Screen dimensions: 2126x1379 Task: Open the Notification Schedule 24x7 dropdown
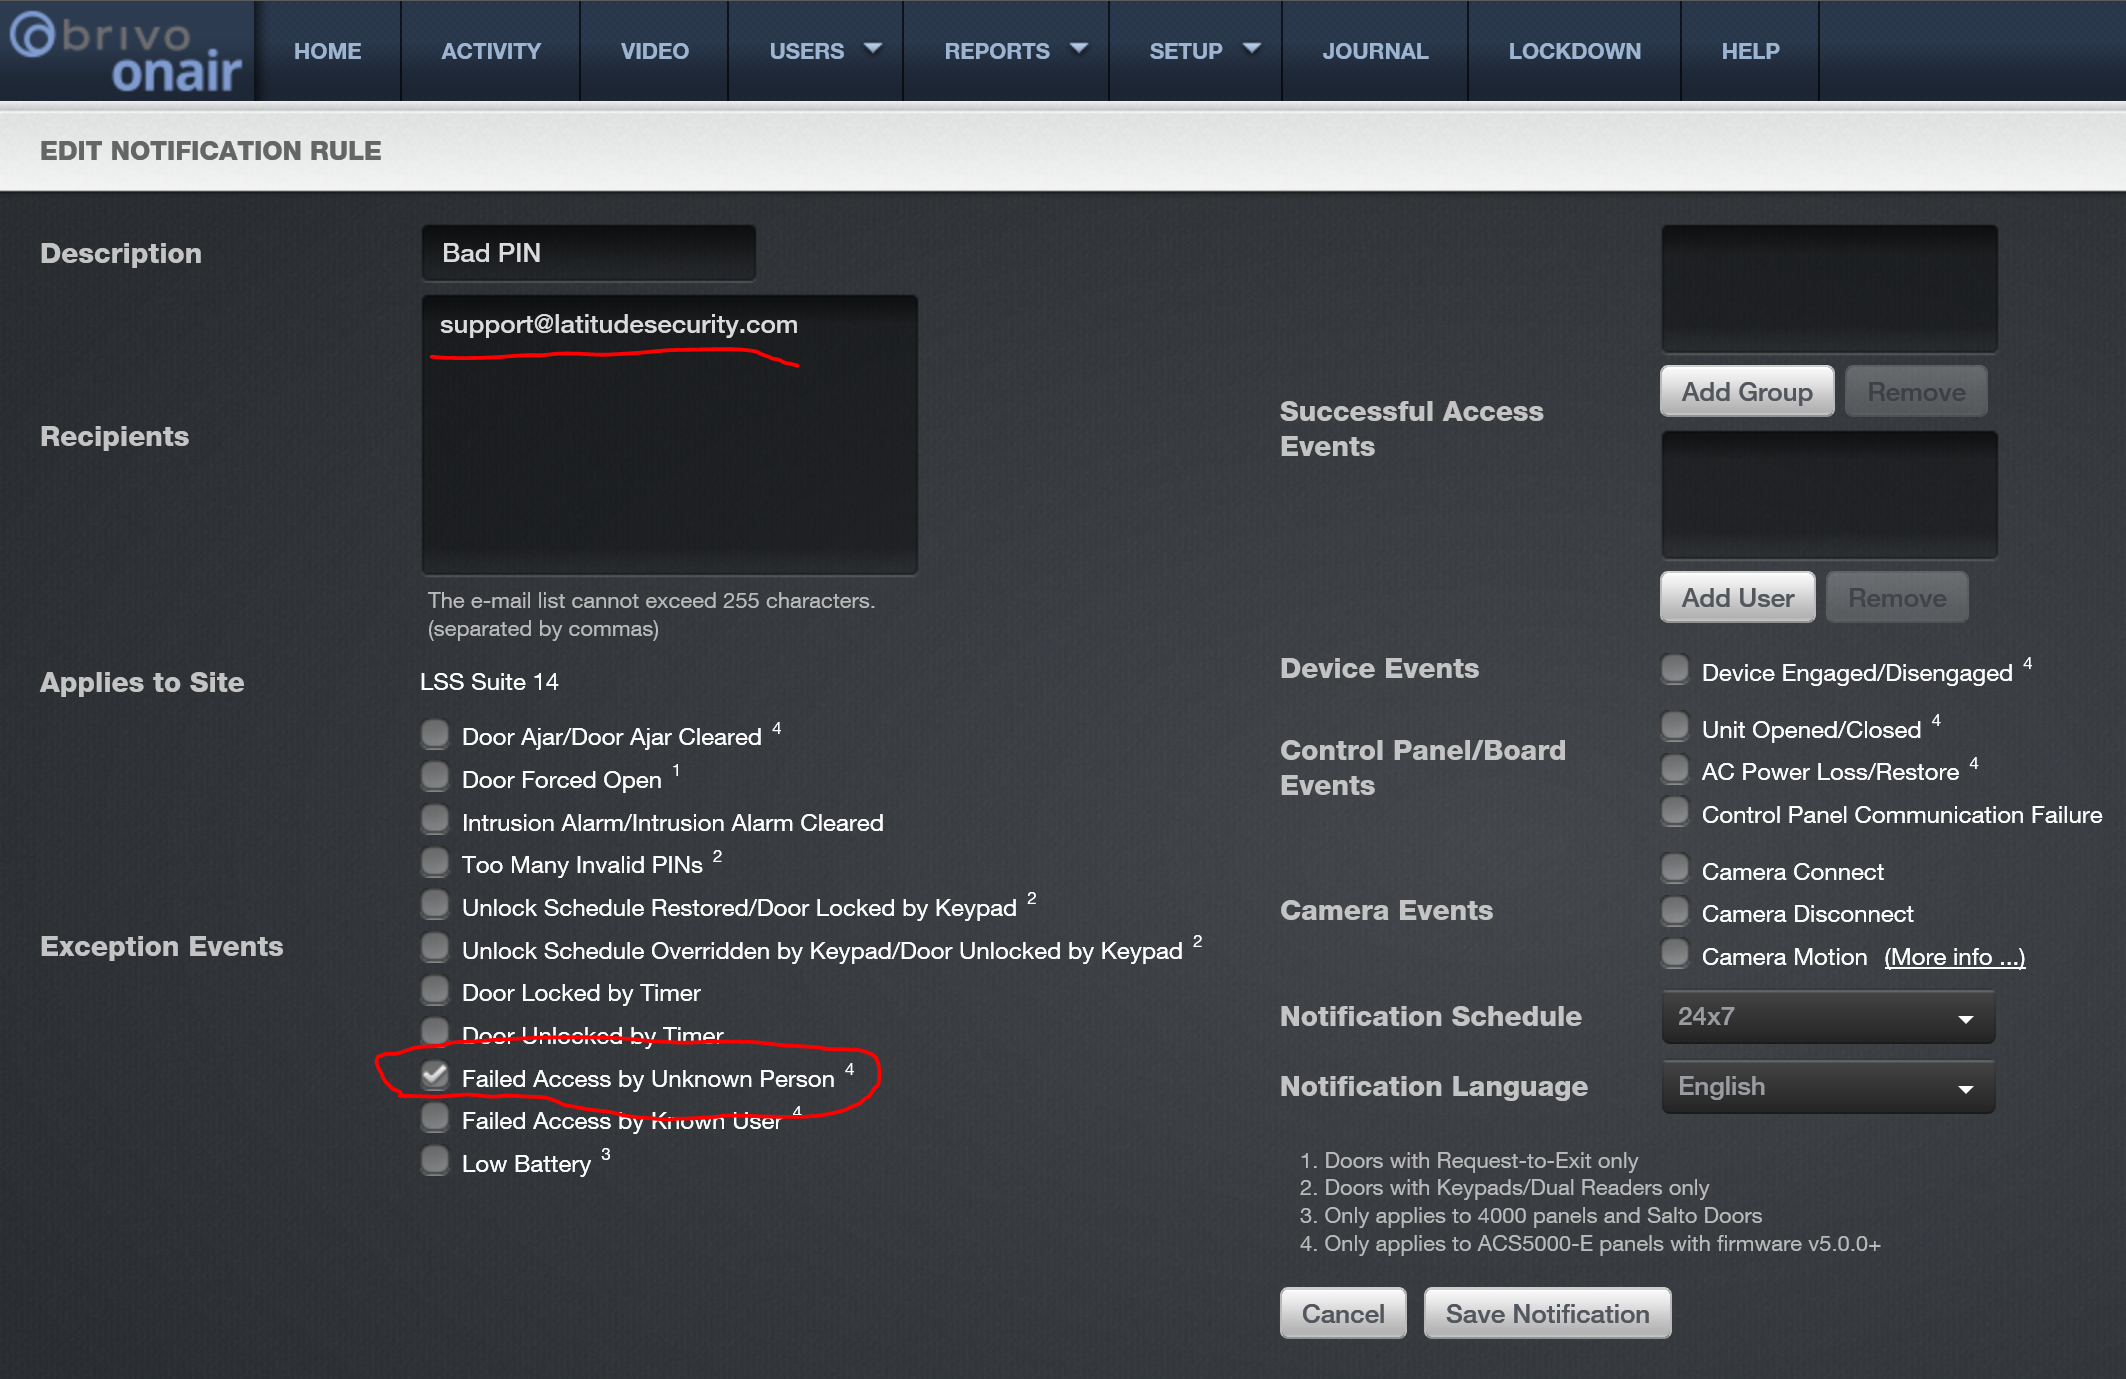click(x=1828, y=1017)
